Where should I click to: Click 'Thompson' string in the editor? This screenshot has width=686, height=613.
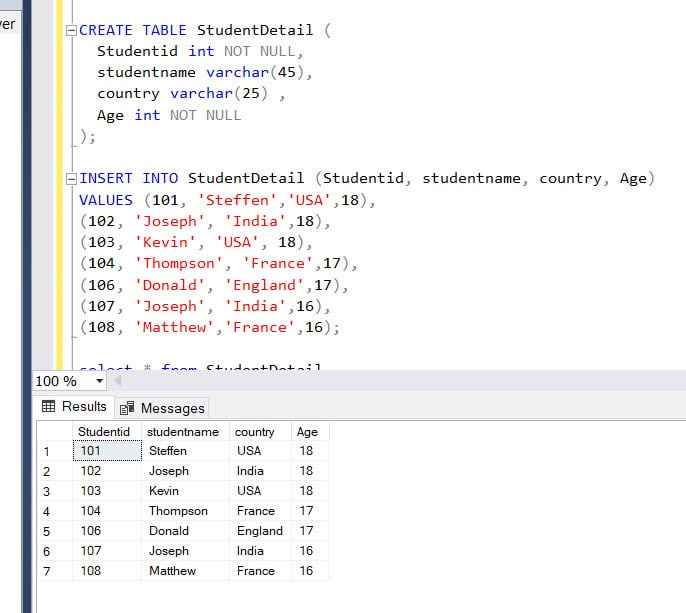pos(178,263)
